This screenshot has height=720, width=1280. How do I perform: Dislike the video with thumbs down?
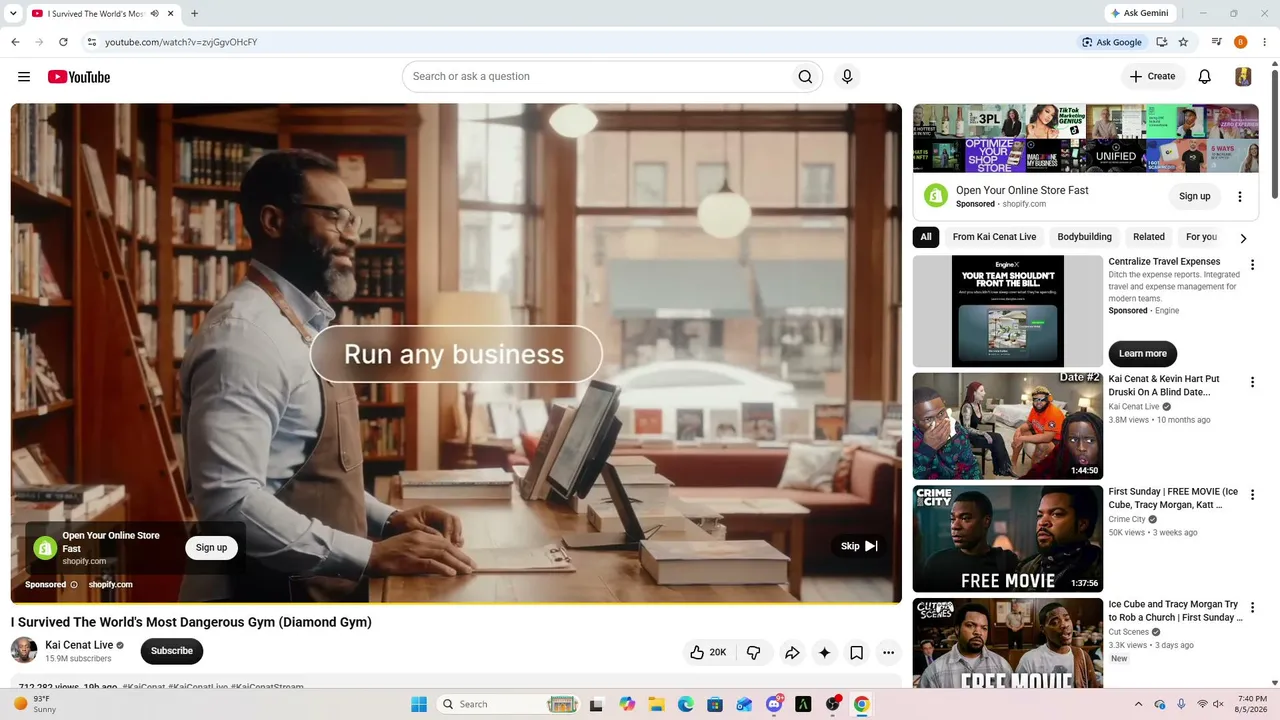pos(754,653)
